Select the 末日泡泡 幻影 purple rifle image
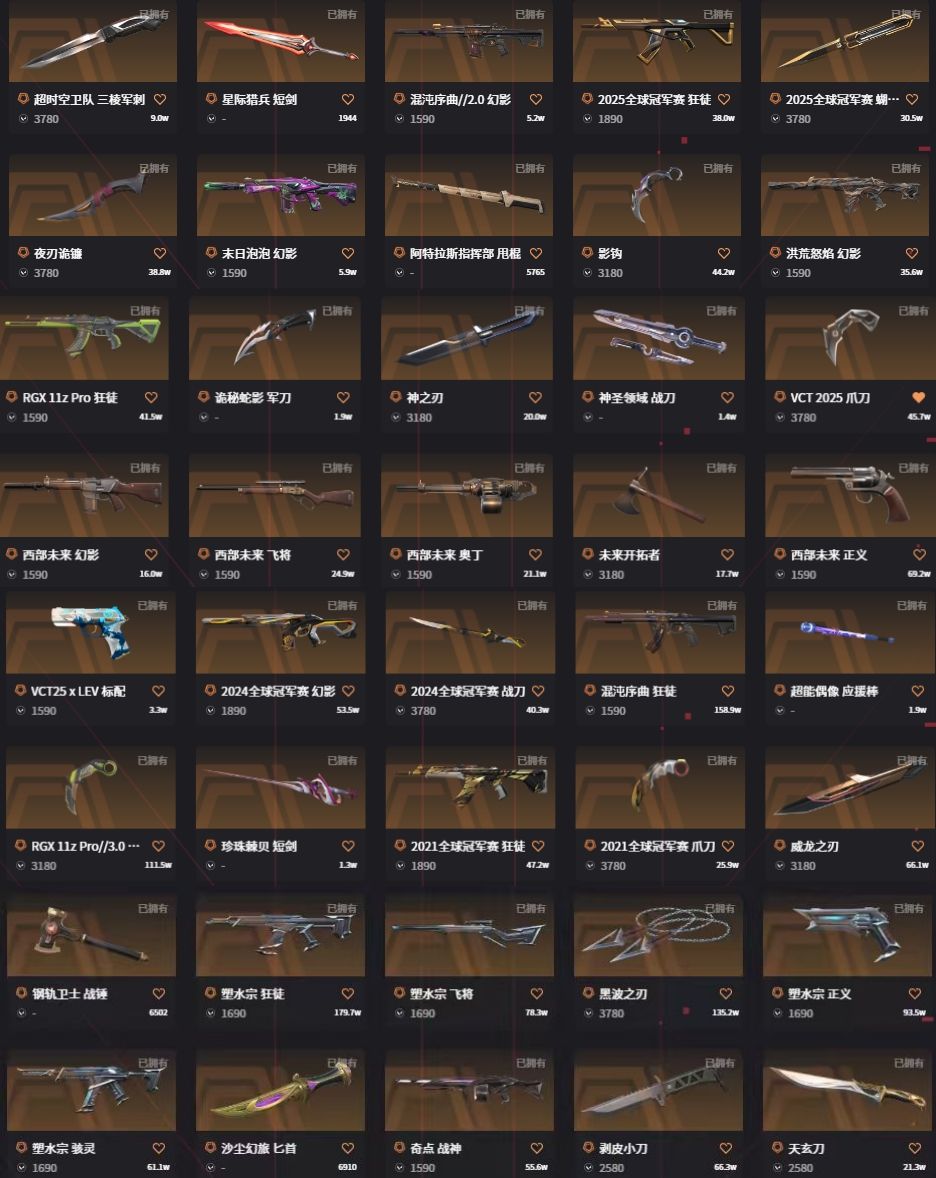Screen dimensions: 936x1178 [281, 195]
